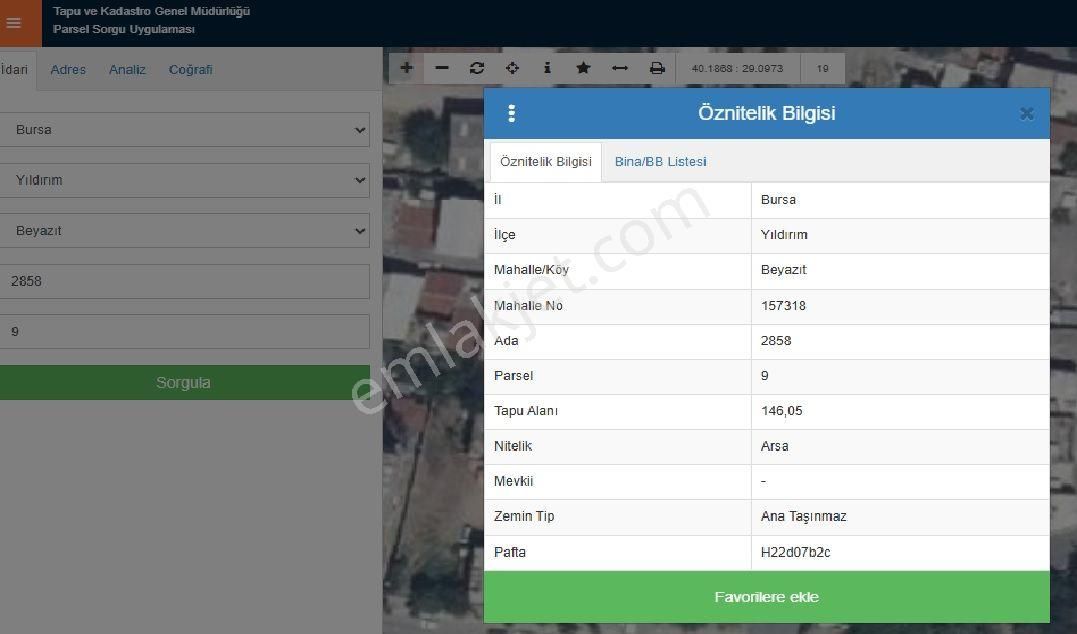The image size is (1077, 634).
Task: Activate the pan/crosshair tool on the toolbar
Action: pos(512,67)
